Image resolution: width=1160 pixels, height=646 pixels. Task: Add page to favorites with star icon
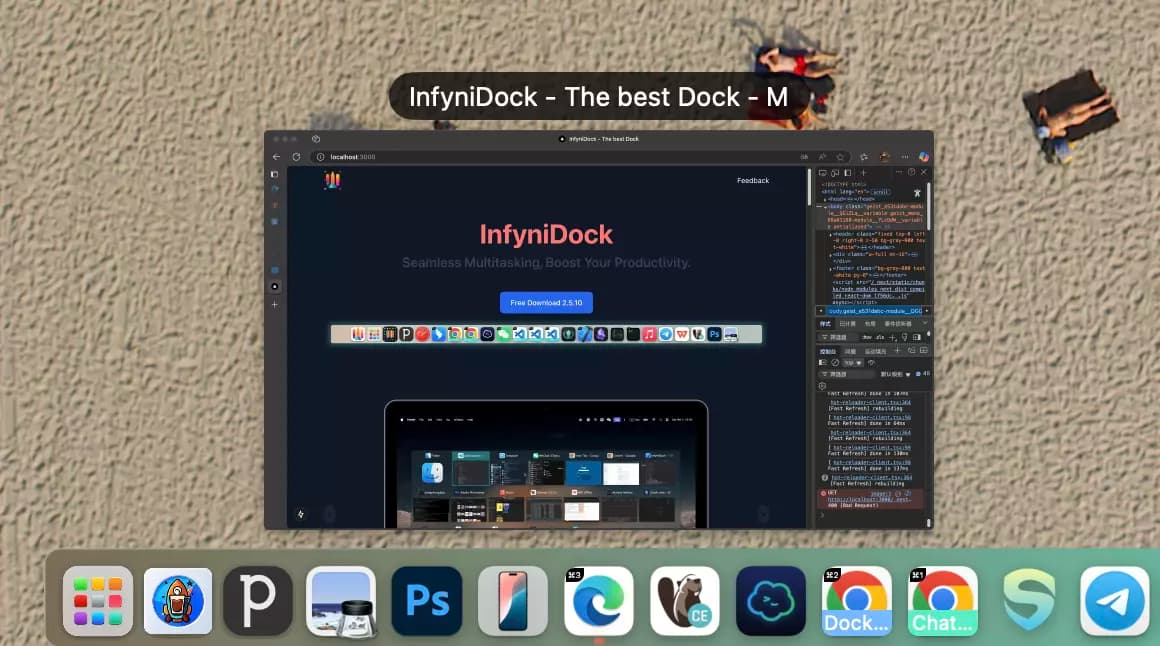click(840, 157)
